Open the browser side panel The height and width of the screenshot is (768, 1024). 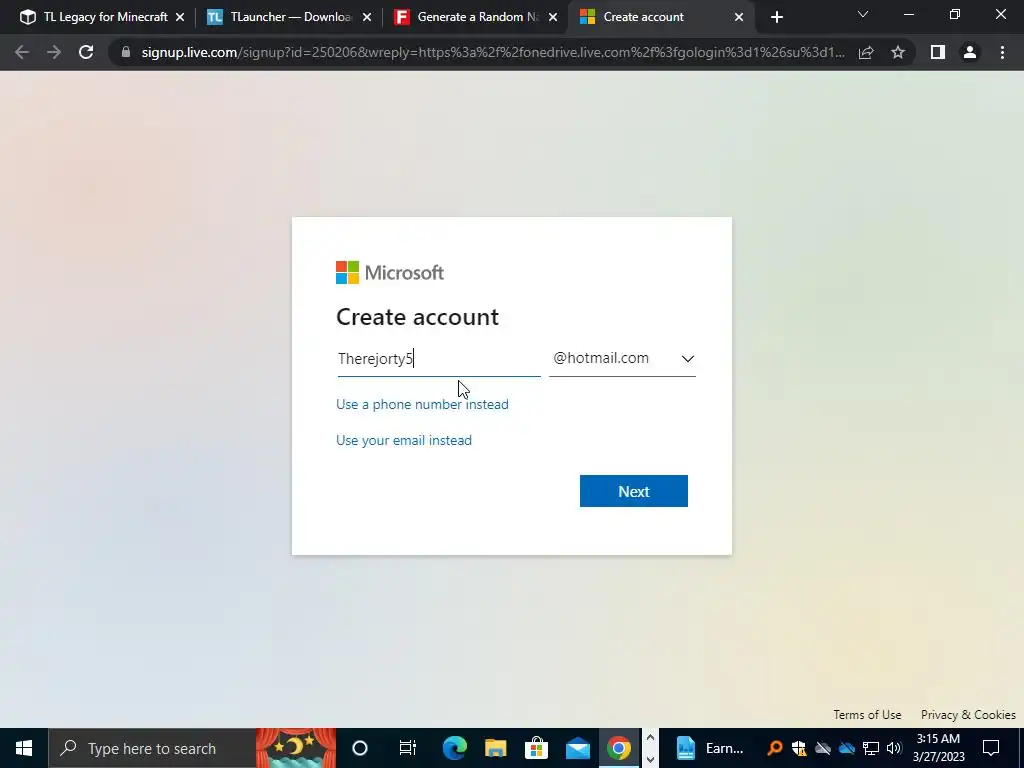[x=938, y=52]
